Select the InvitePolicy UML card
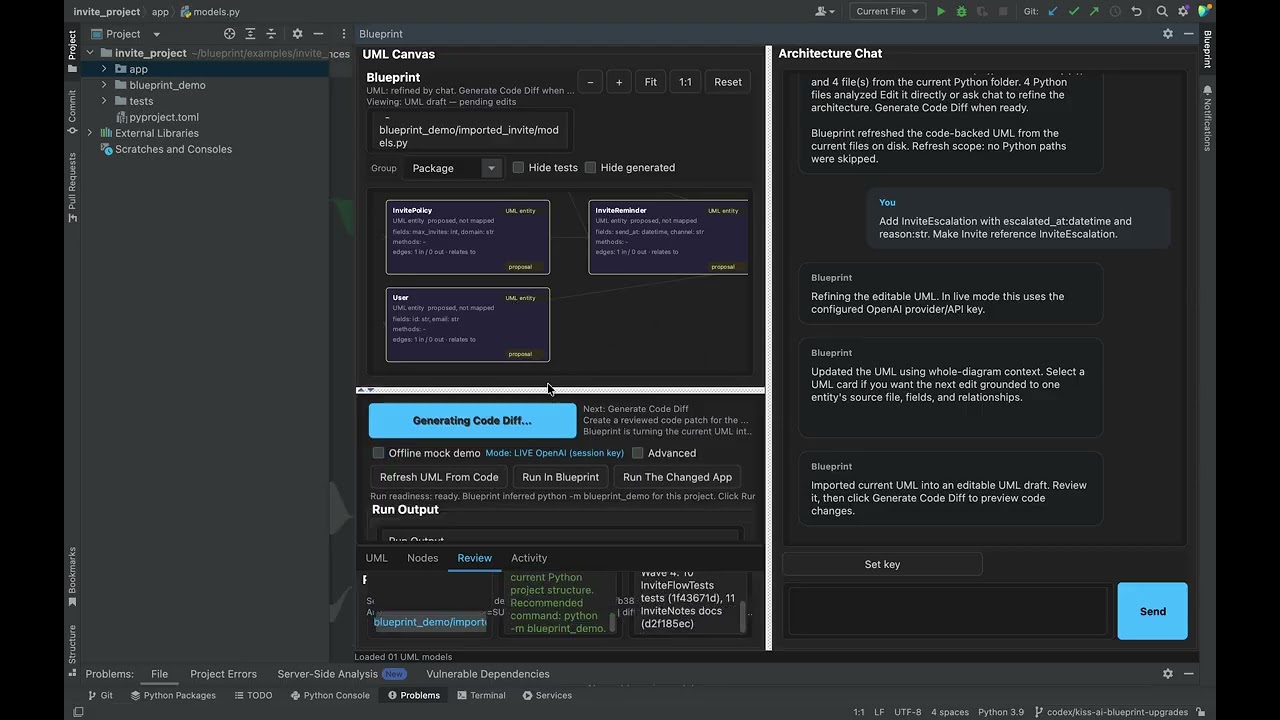The height and width of the screenshot is (720, 1280). [x=468, y=237]
